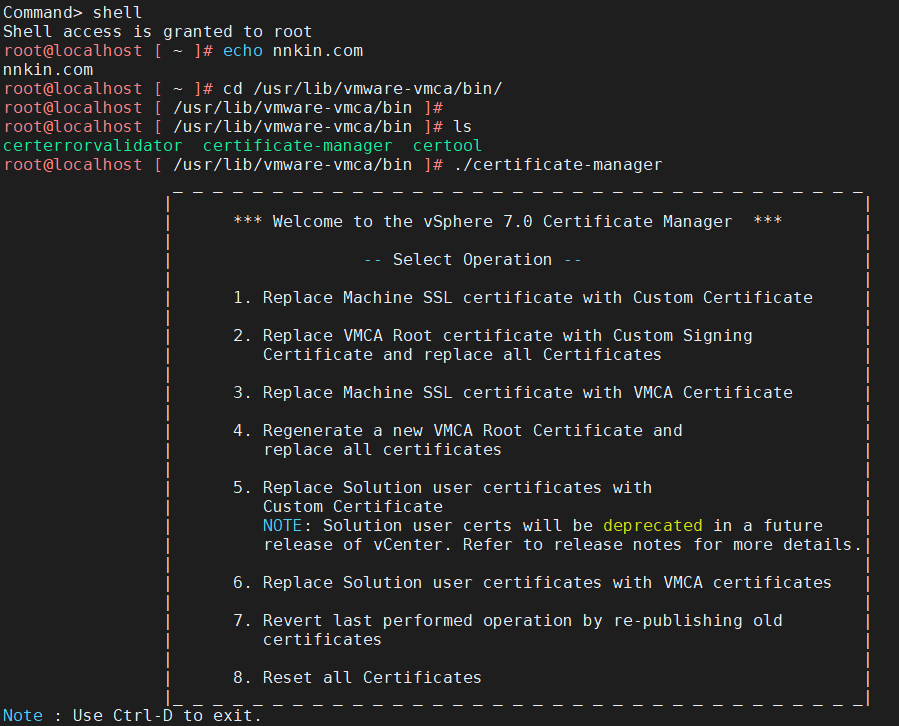Image resolution: width=899 pixels, height=726 pixels.
Task: Click the './certificate-manager' command text
Action: coord(557,165)
